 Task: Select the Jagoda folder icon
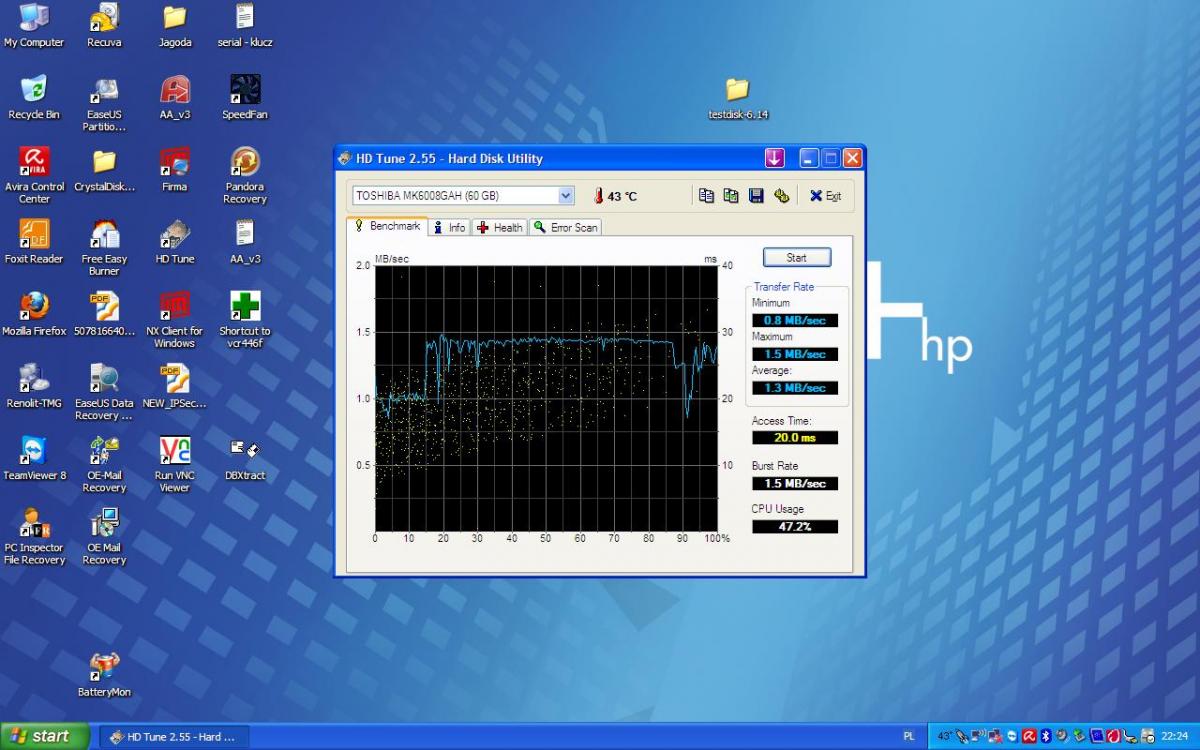coord(175,26)
